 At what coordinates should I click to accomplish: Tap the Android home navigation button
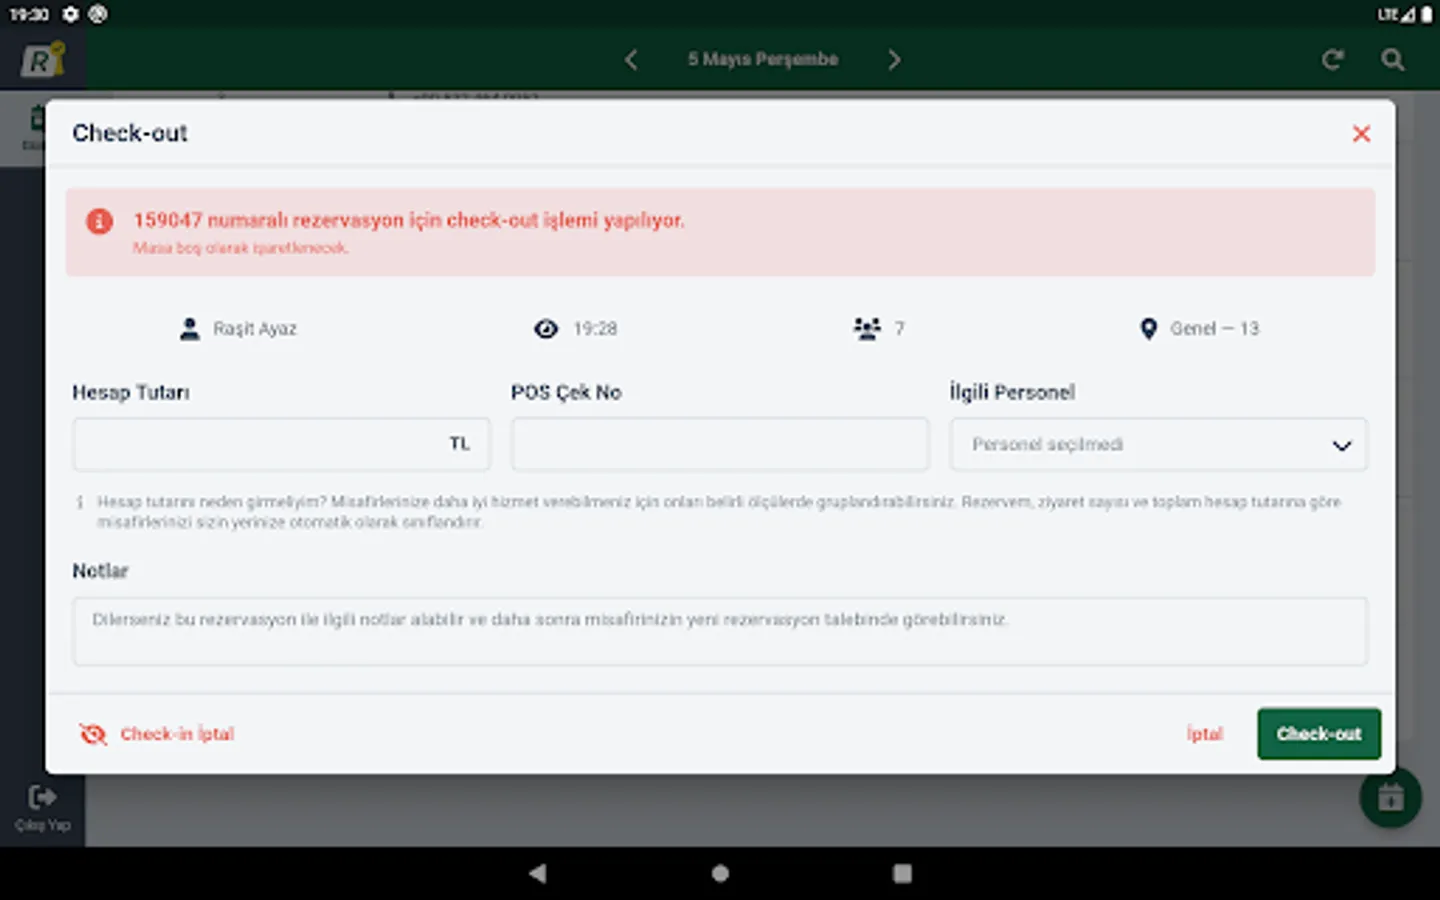[x=720, y=873]
